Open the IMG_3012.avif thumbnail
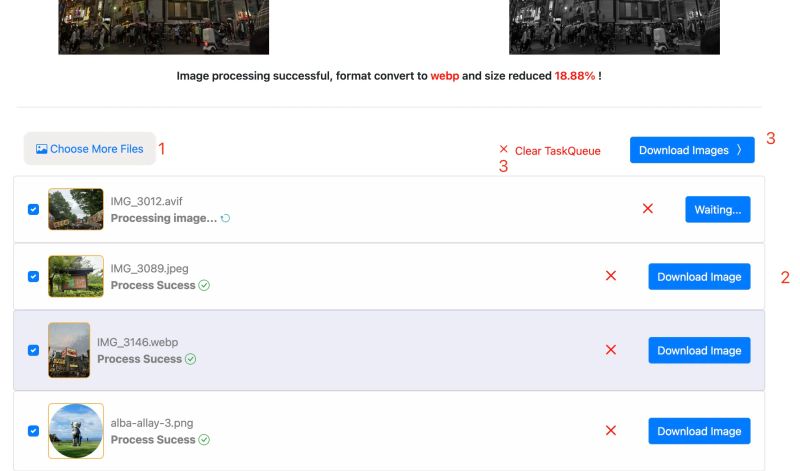 point(76,209)
